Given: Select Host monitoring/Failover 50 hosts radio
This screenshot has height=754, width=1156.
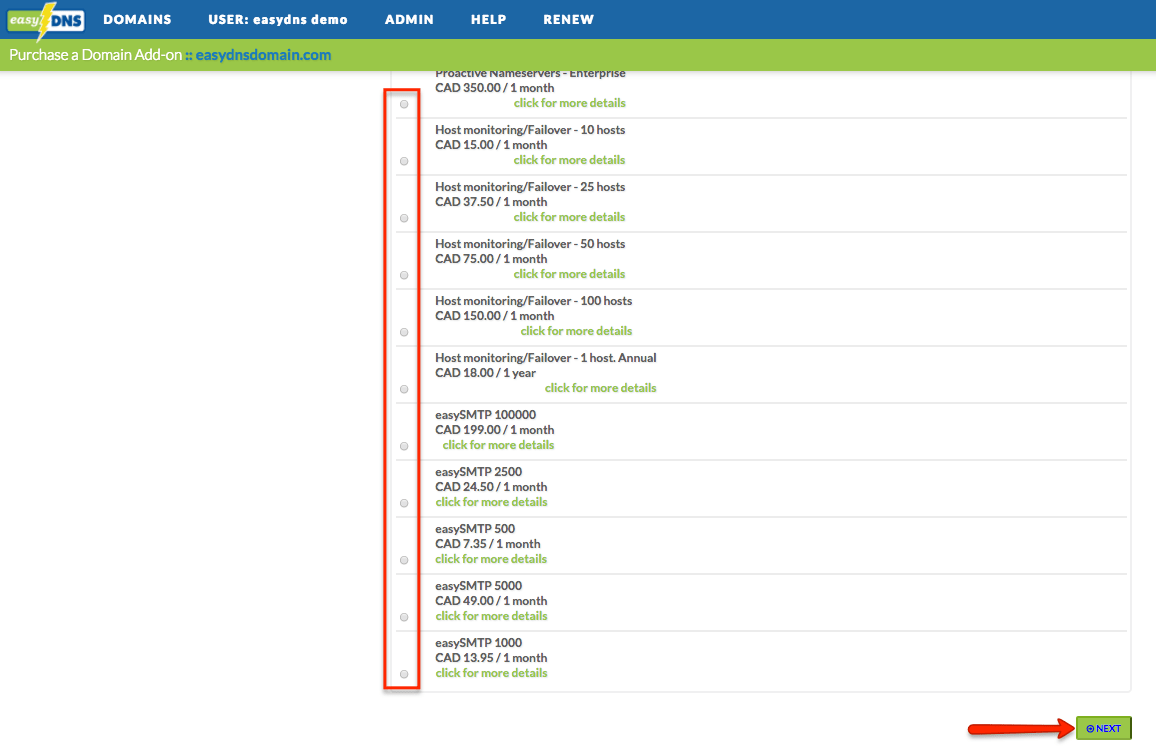Looking at the screenshot, I should coord(404,275).
